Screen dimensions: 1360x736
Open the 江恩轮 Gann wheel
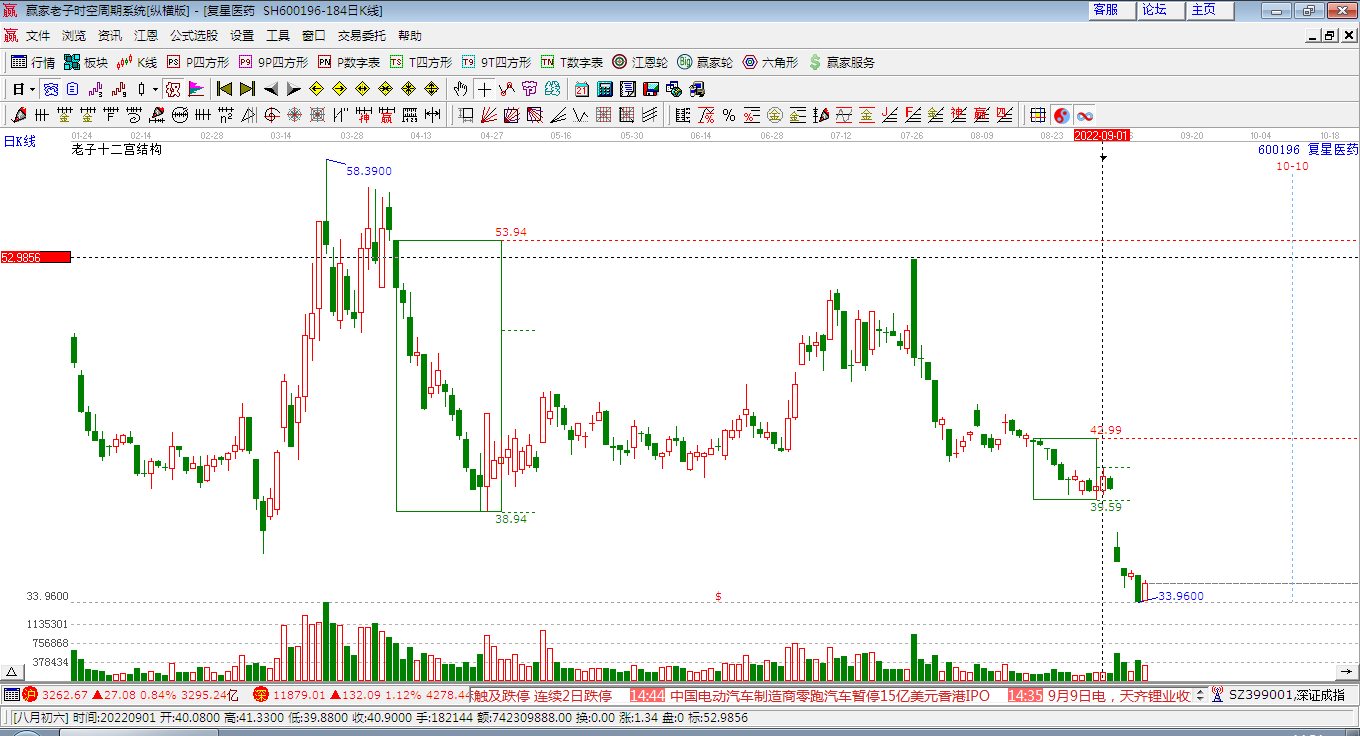640,62
